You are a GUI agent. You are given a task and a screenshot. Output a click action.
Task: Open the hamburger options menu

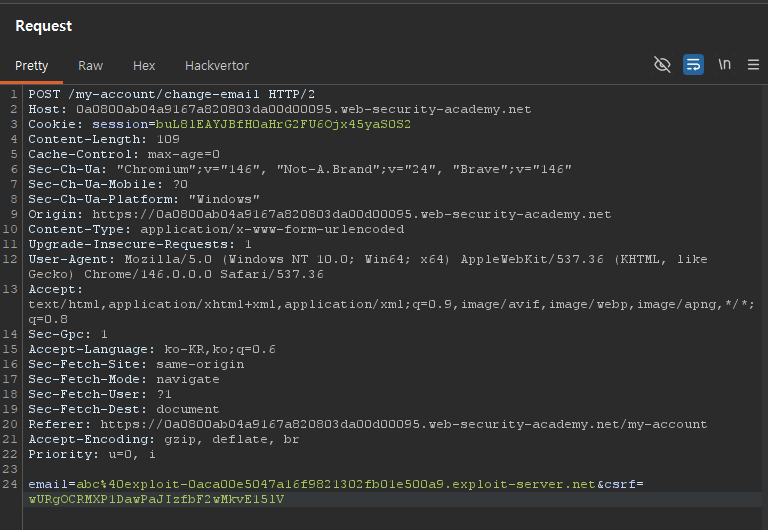[x=754, y=65]
